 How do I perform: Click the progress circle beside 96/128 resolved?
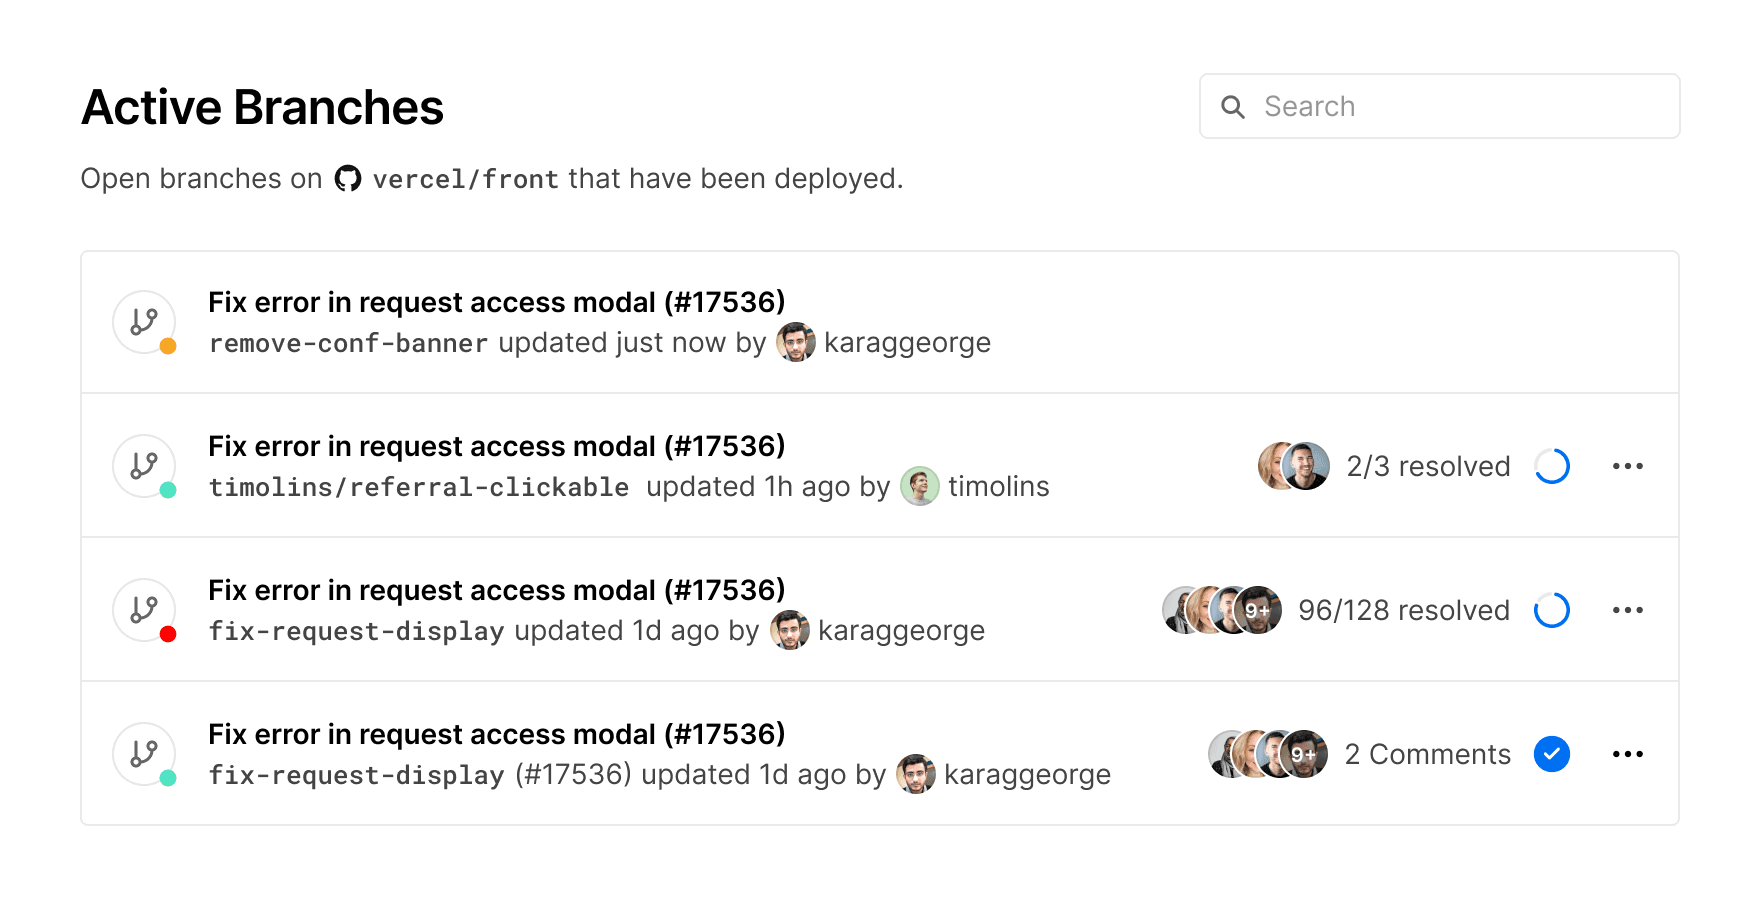point(1552,610)
